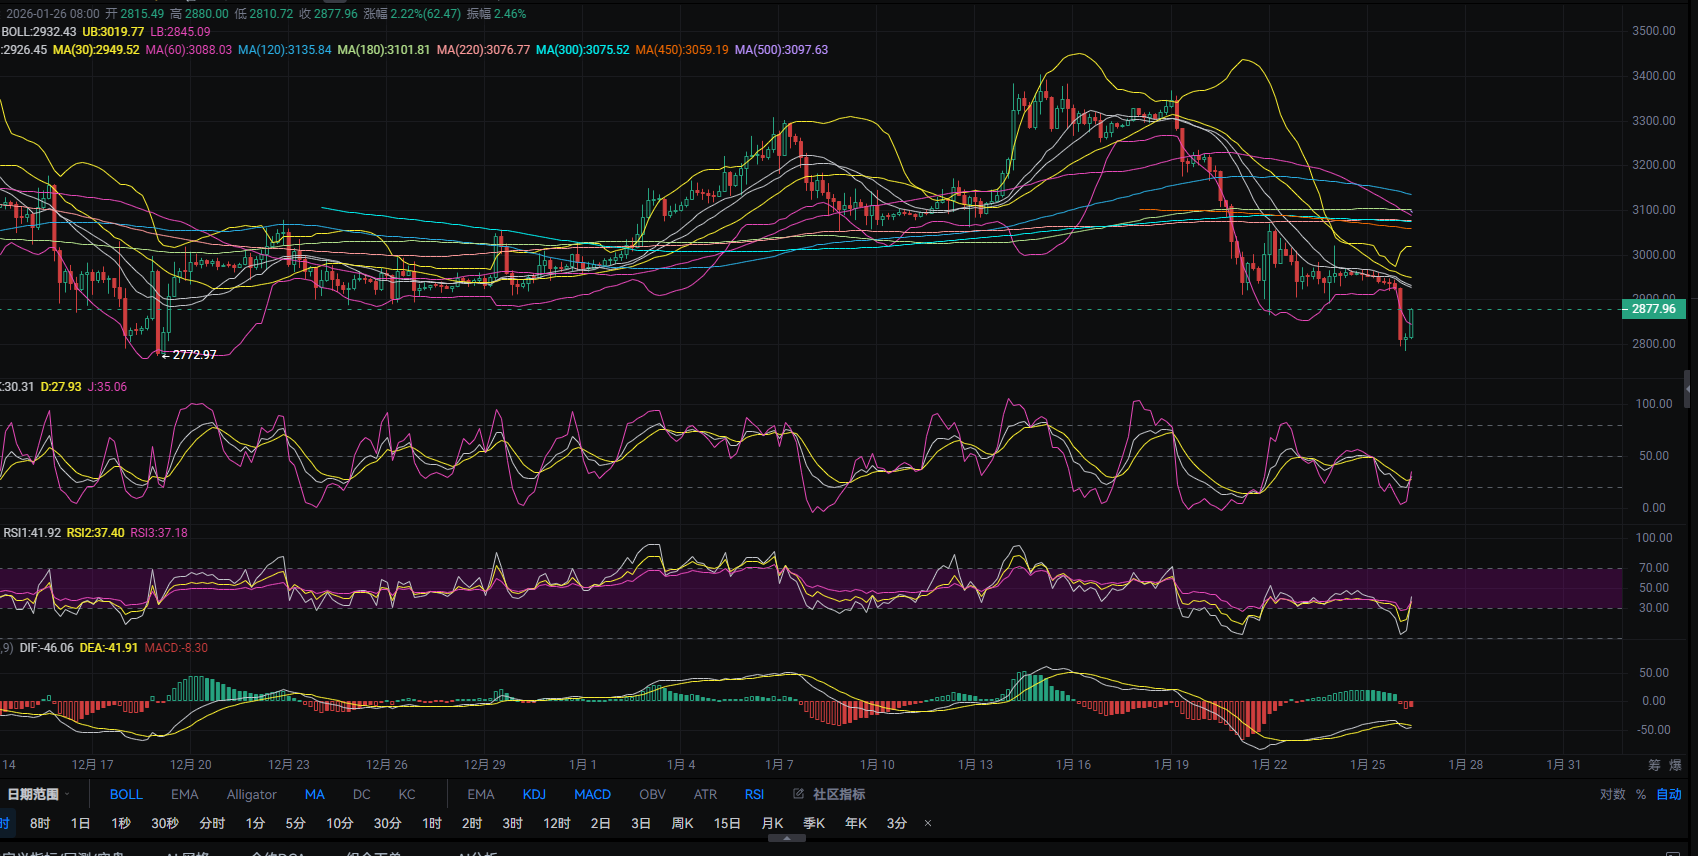Viewport: 1698px width, 856px height.
Task: Toggle the BOLL indicator overlay
Action: 126,794
